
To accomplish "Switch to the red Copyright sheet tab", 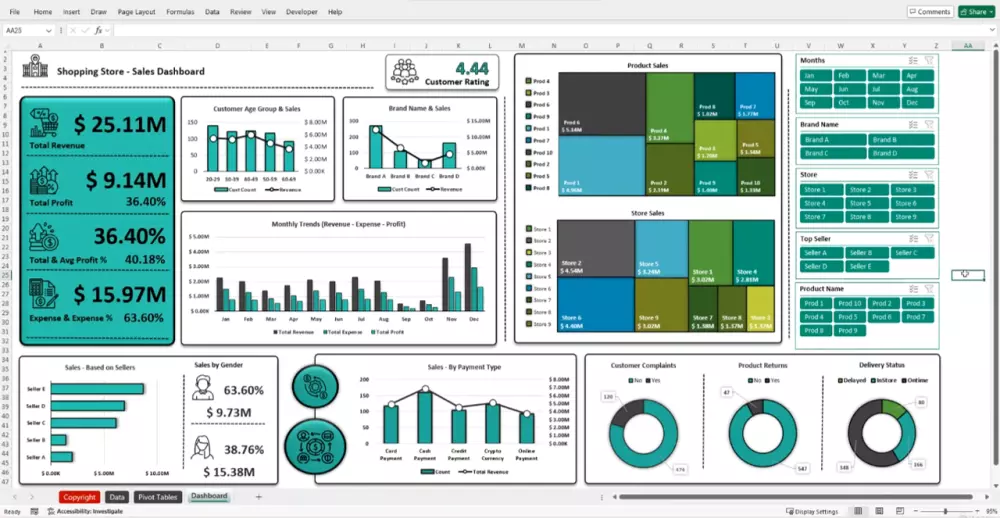I will pos(80,497).
